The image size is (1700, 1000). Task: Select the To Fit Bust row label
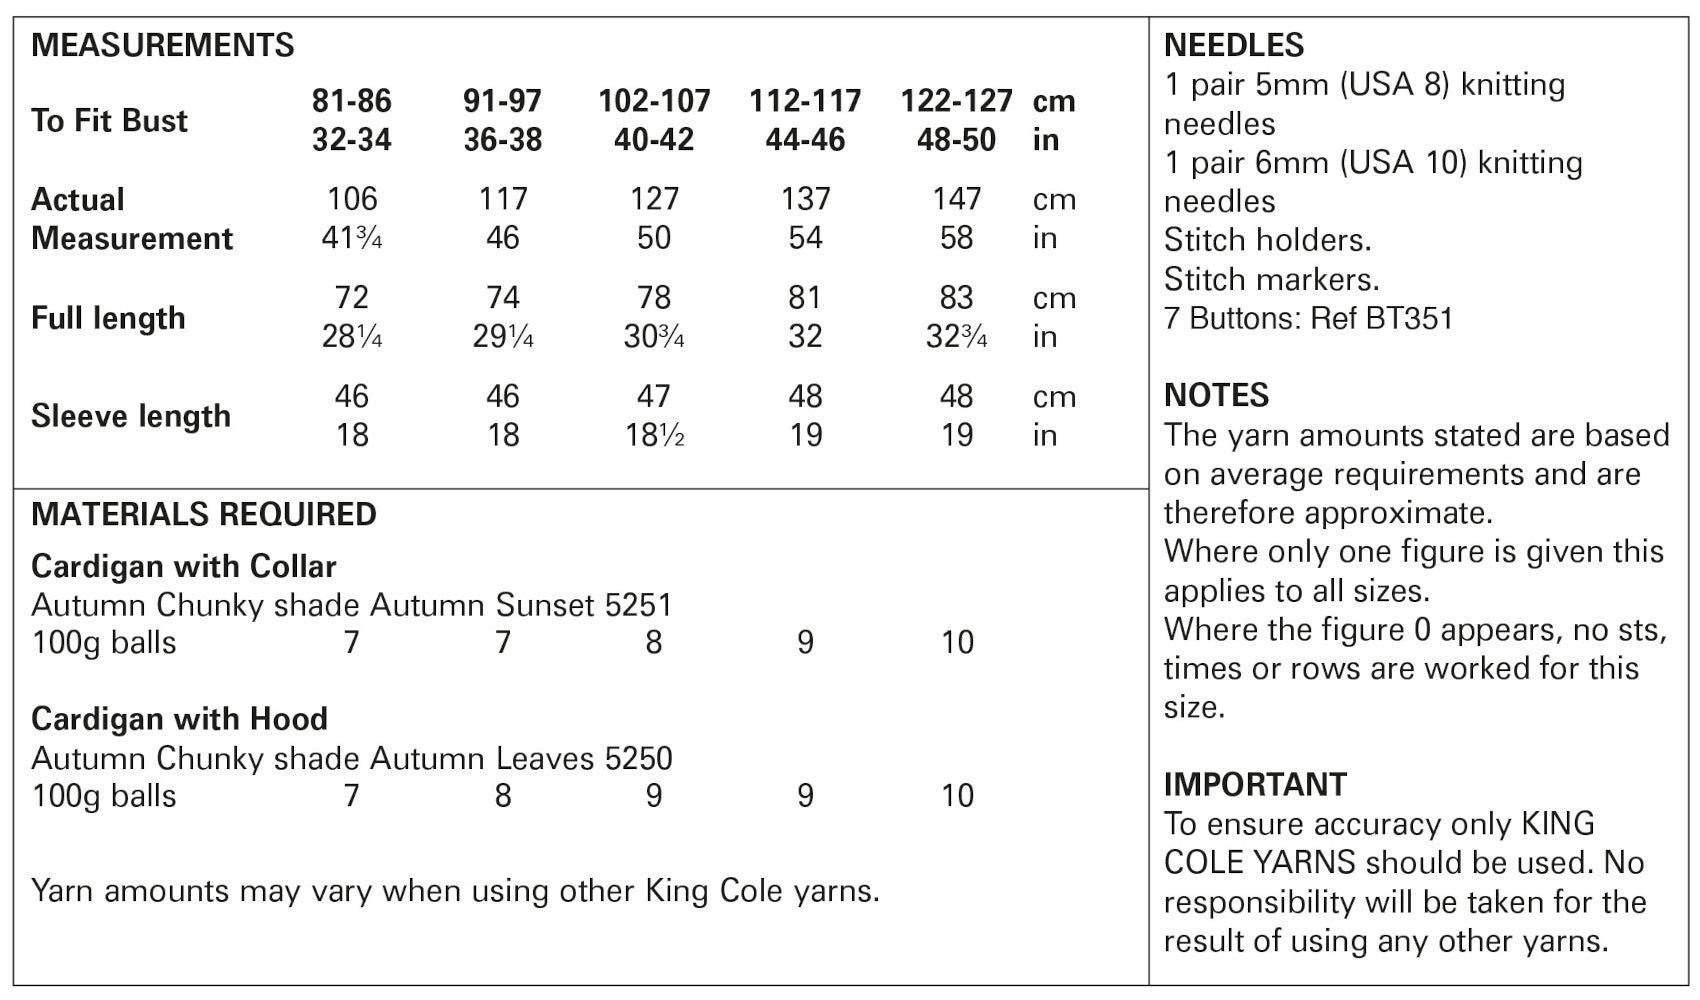click(109, 121)
